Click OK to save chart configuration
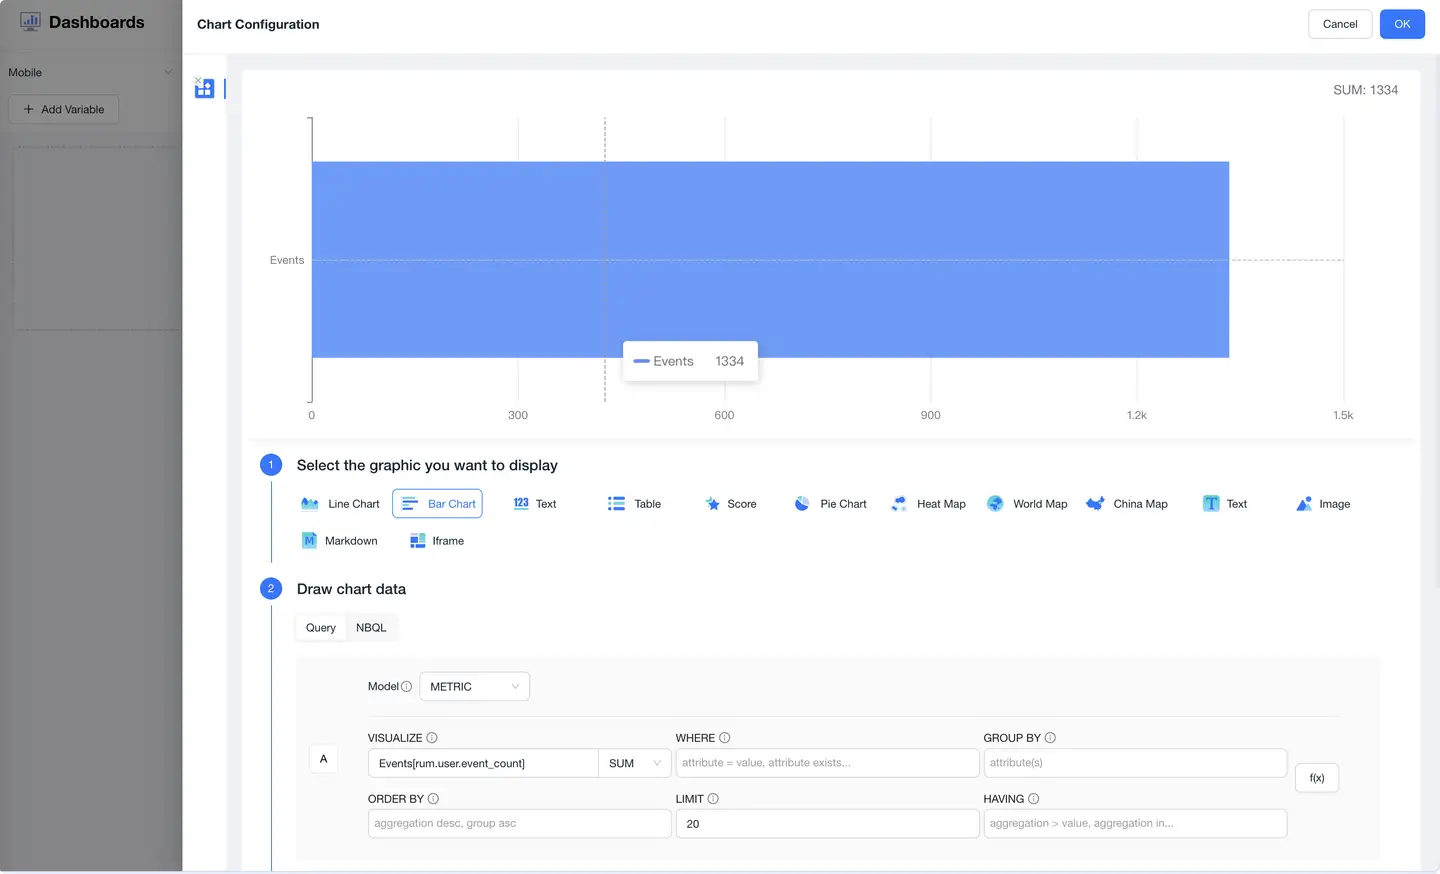This screenshot has height=874, width=1440. tap(1402, 23)
